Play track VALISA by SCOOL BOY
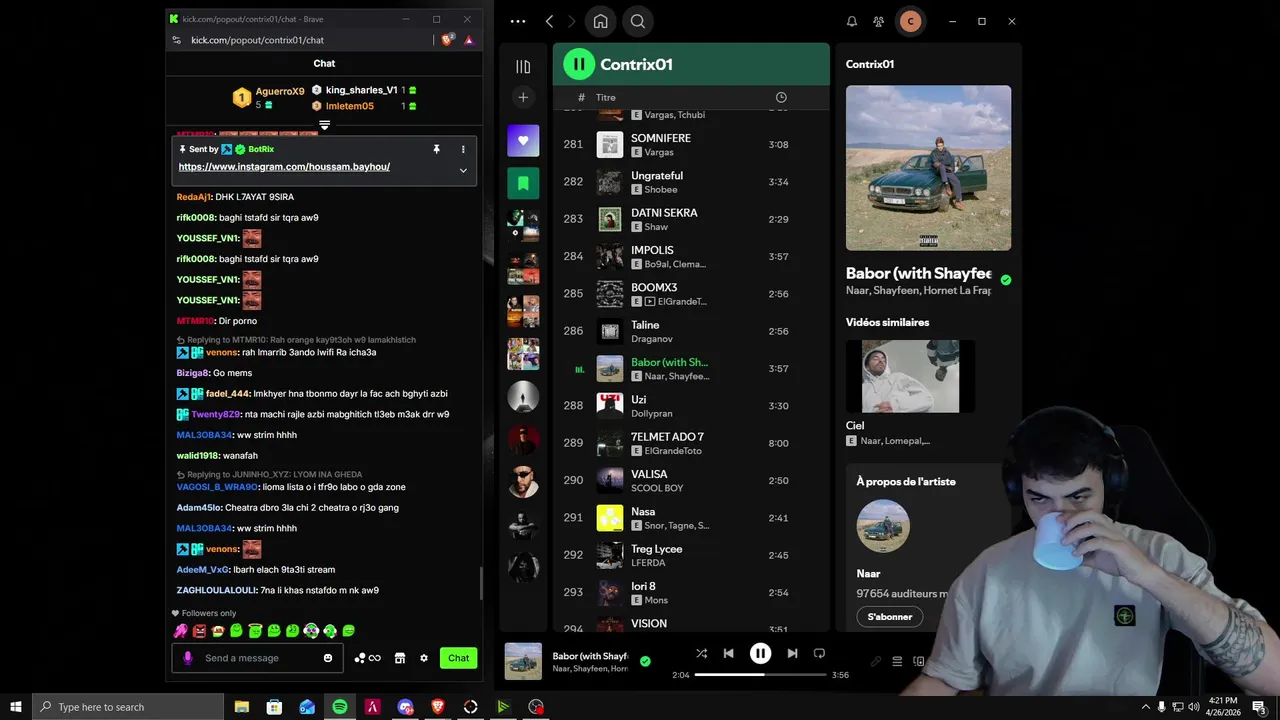This screenshot has height=720, width=1280. (x=692, y=481)
